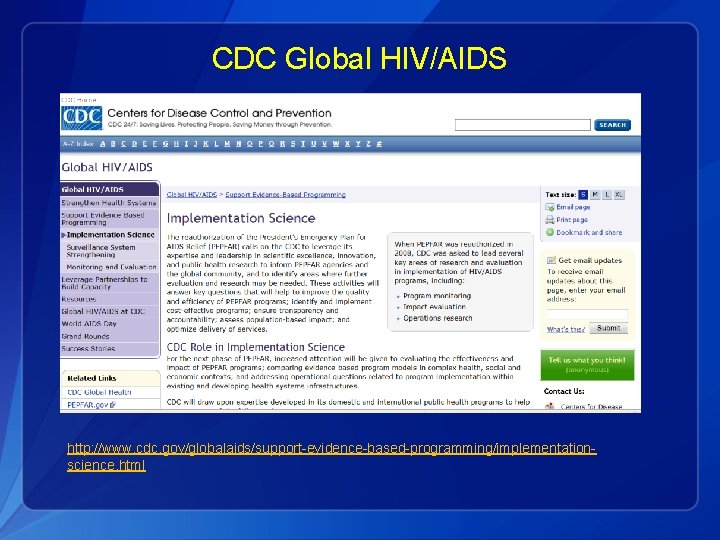Click the Global HIV/AIDS breadcrumb link
Screen dimensions: 720x540
[191, 195]
